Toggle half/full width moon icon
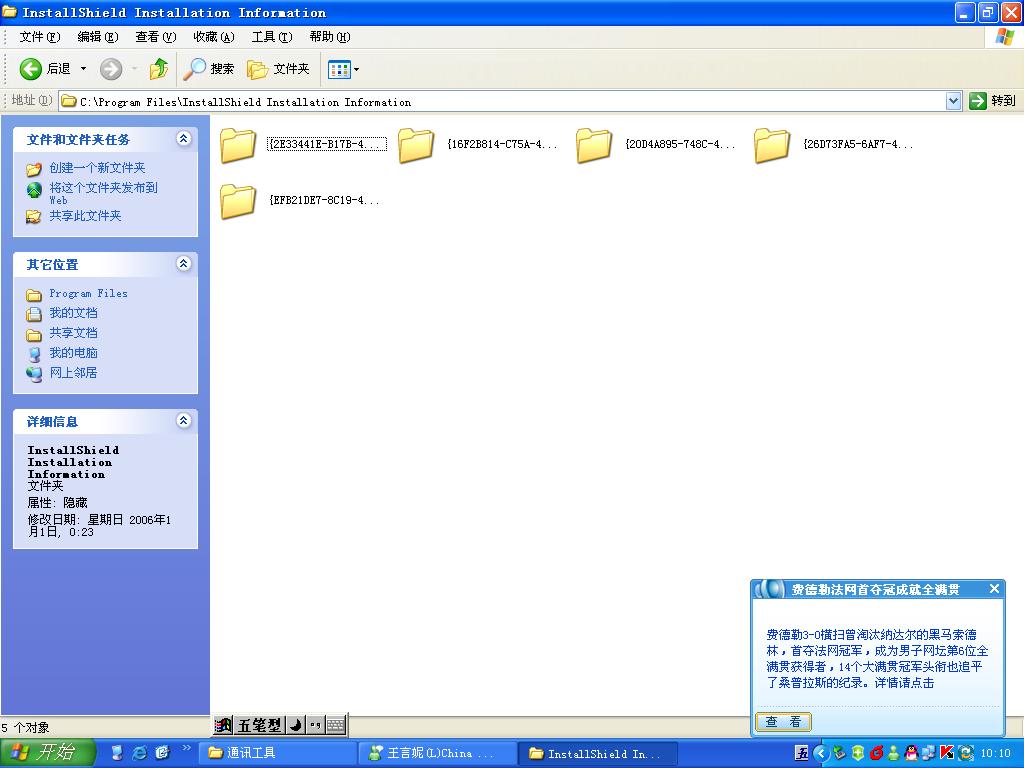Image resolution: width=1024 pixels, height=768 pixels. [x=296, y=725]
